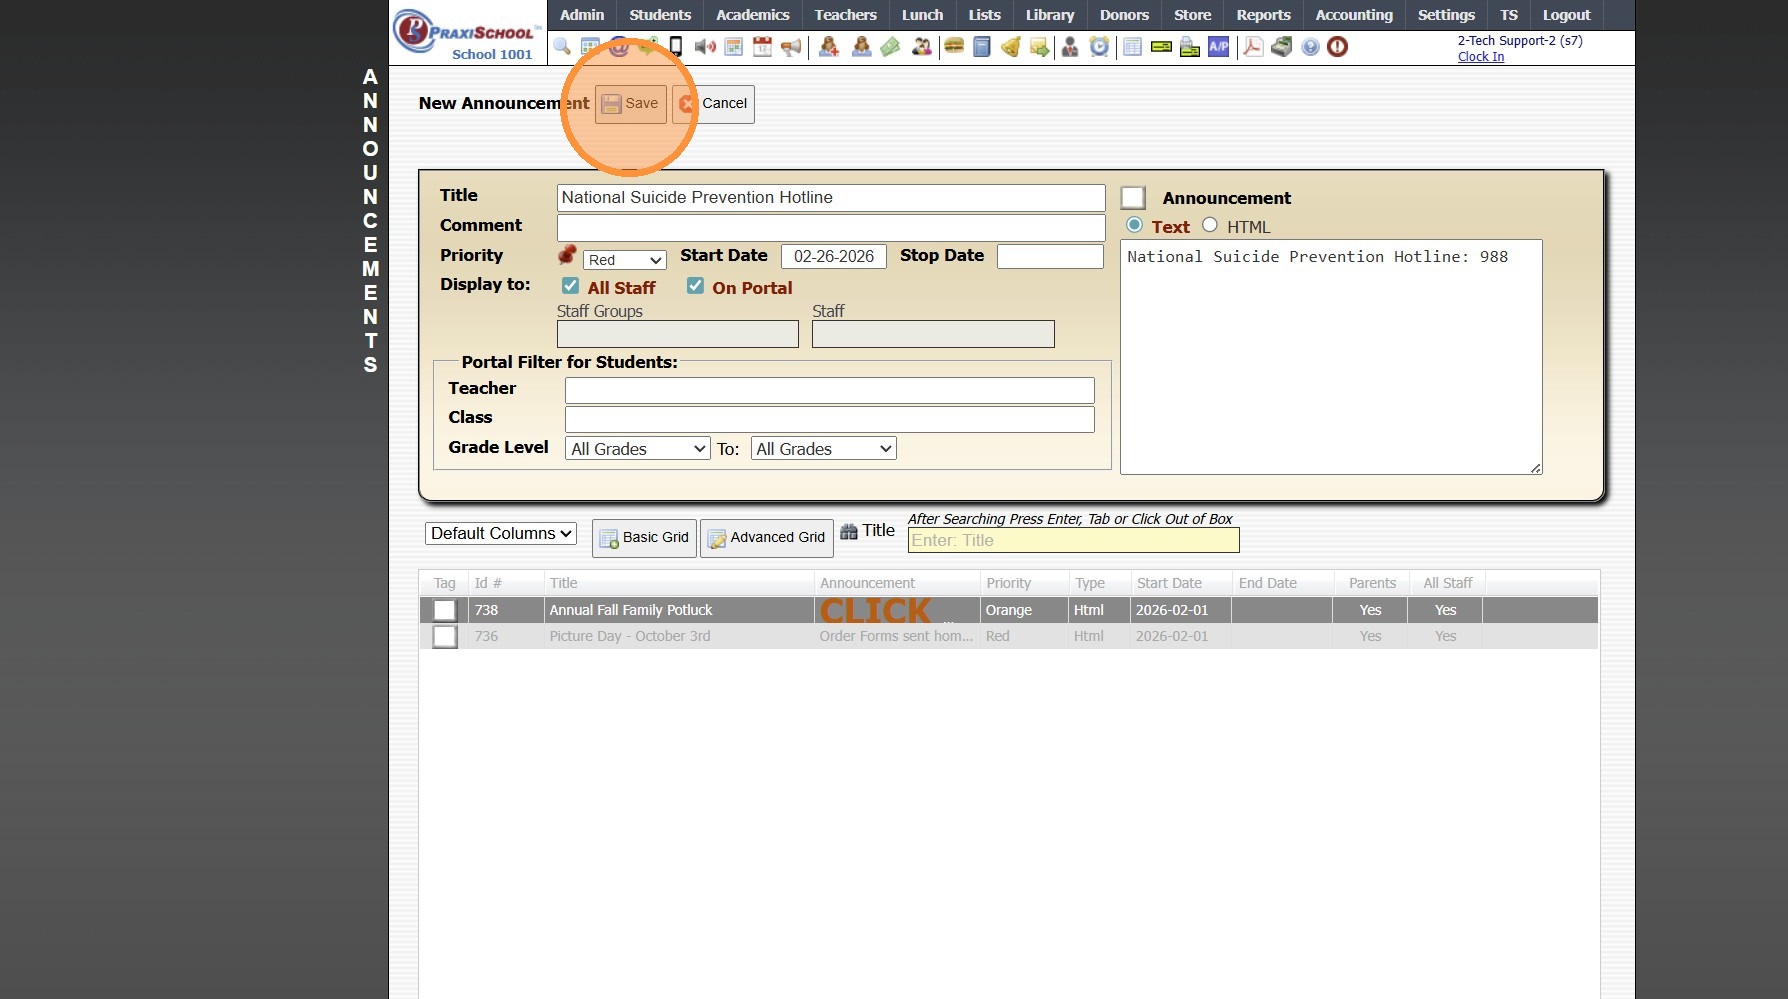Image resolution: width=1788 pixels, height=999 pixels.
Task: Open the Grade Level To dropdown
Action: pyautogui.click(x=824, y=449)
